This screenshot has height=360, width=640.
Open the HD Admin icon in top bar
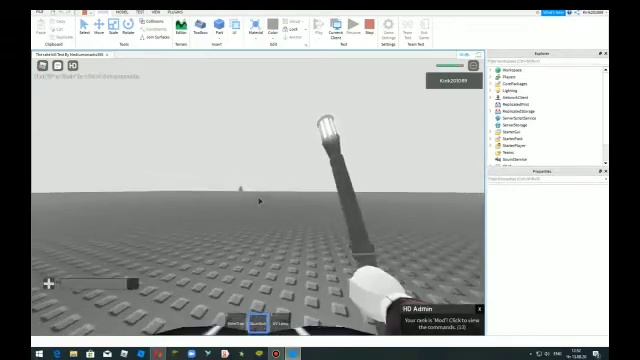(x=73, y=66)
